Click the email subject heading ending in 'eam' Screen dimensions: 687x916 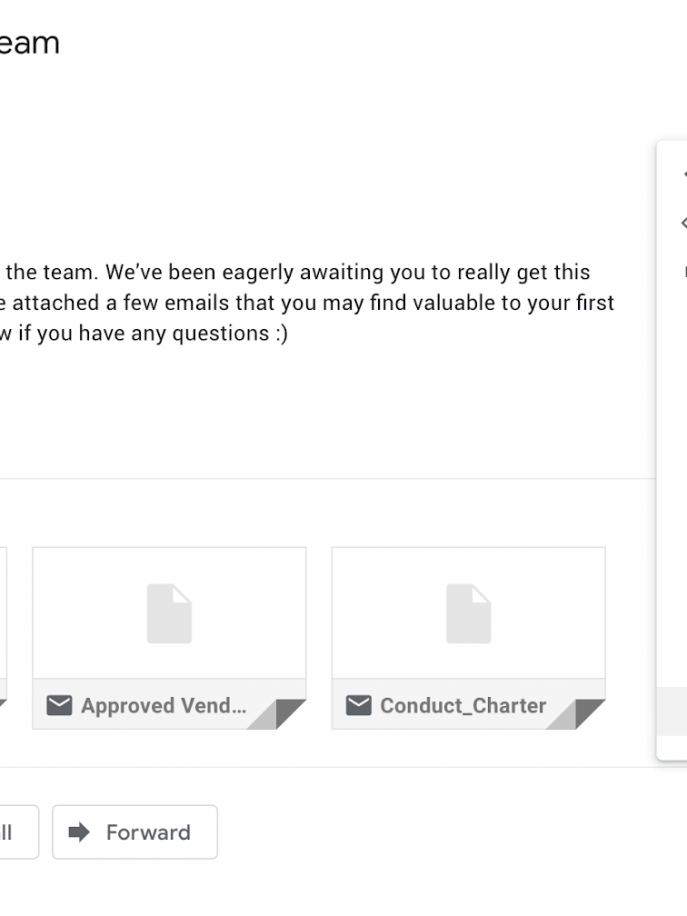click(x=28, y=43)
